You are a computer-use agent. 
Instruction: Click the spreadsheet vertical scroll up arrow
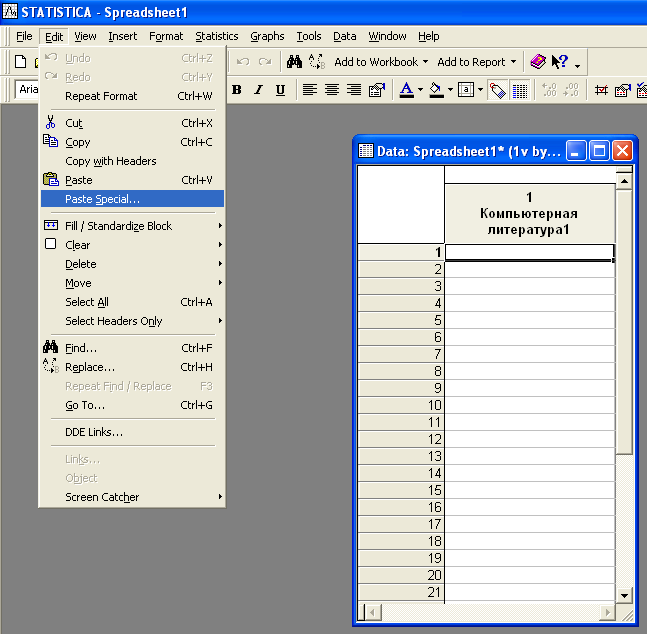pos(624,181)
